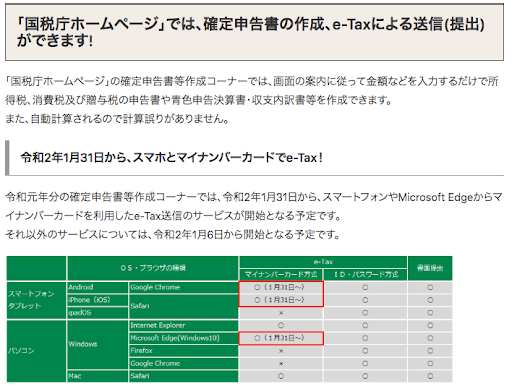Click the Internet Explorer cell
512x389 pixels.
(x=184, y=325)
